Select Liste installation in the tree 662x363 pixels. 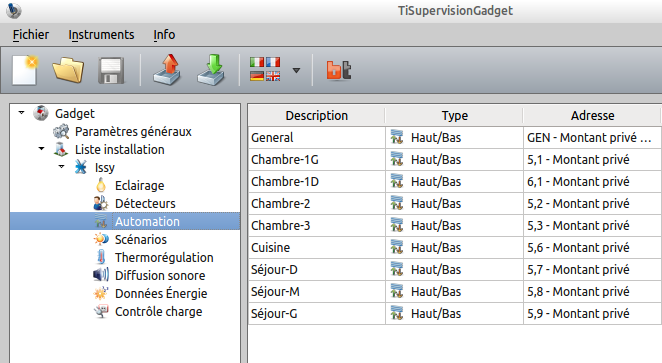tap(119, 149)
